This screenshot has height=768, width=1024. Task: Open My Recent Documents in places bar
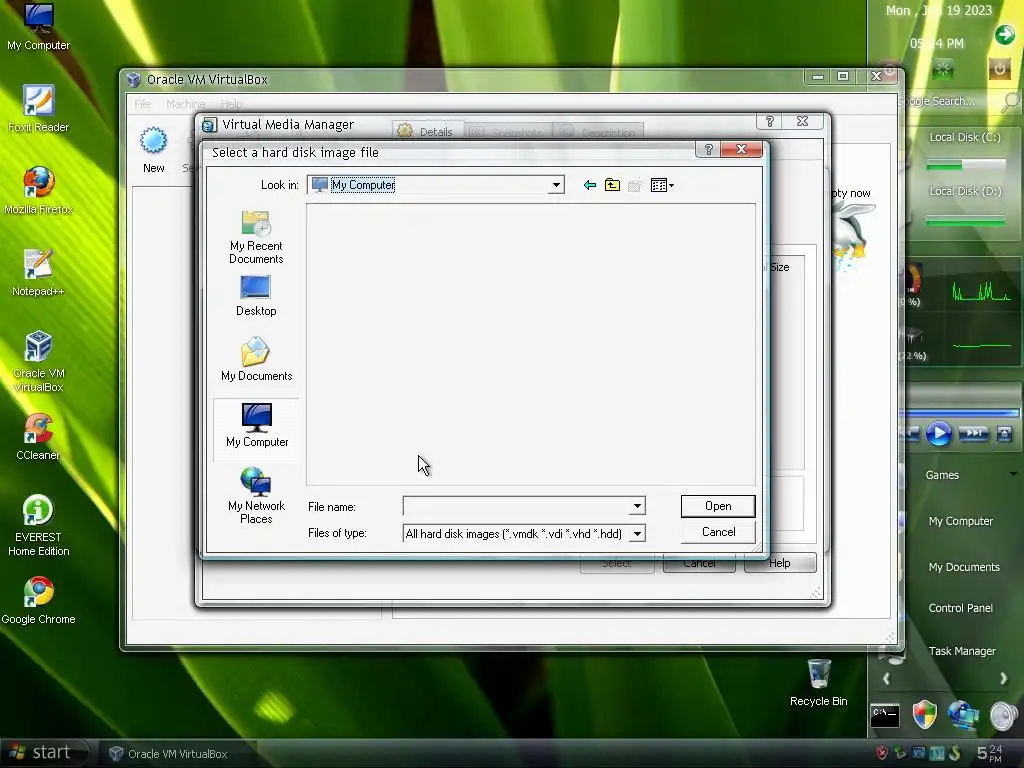point(256,237)
